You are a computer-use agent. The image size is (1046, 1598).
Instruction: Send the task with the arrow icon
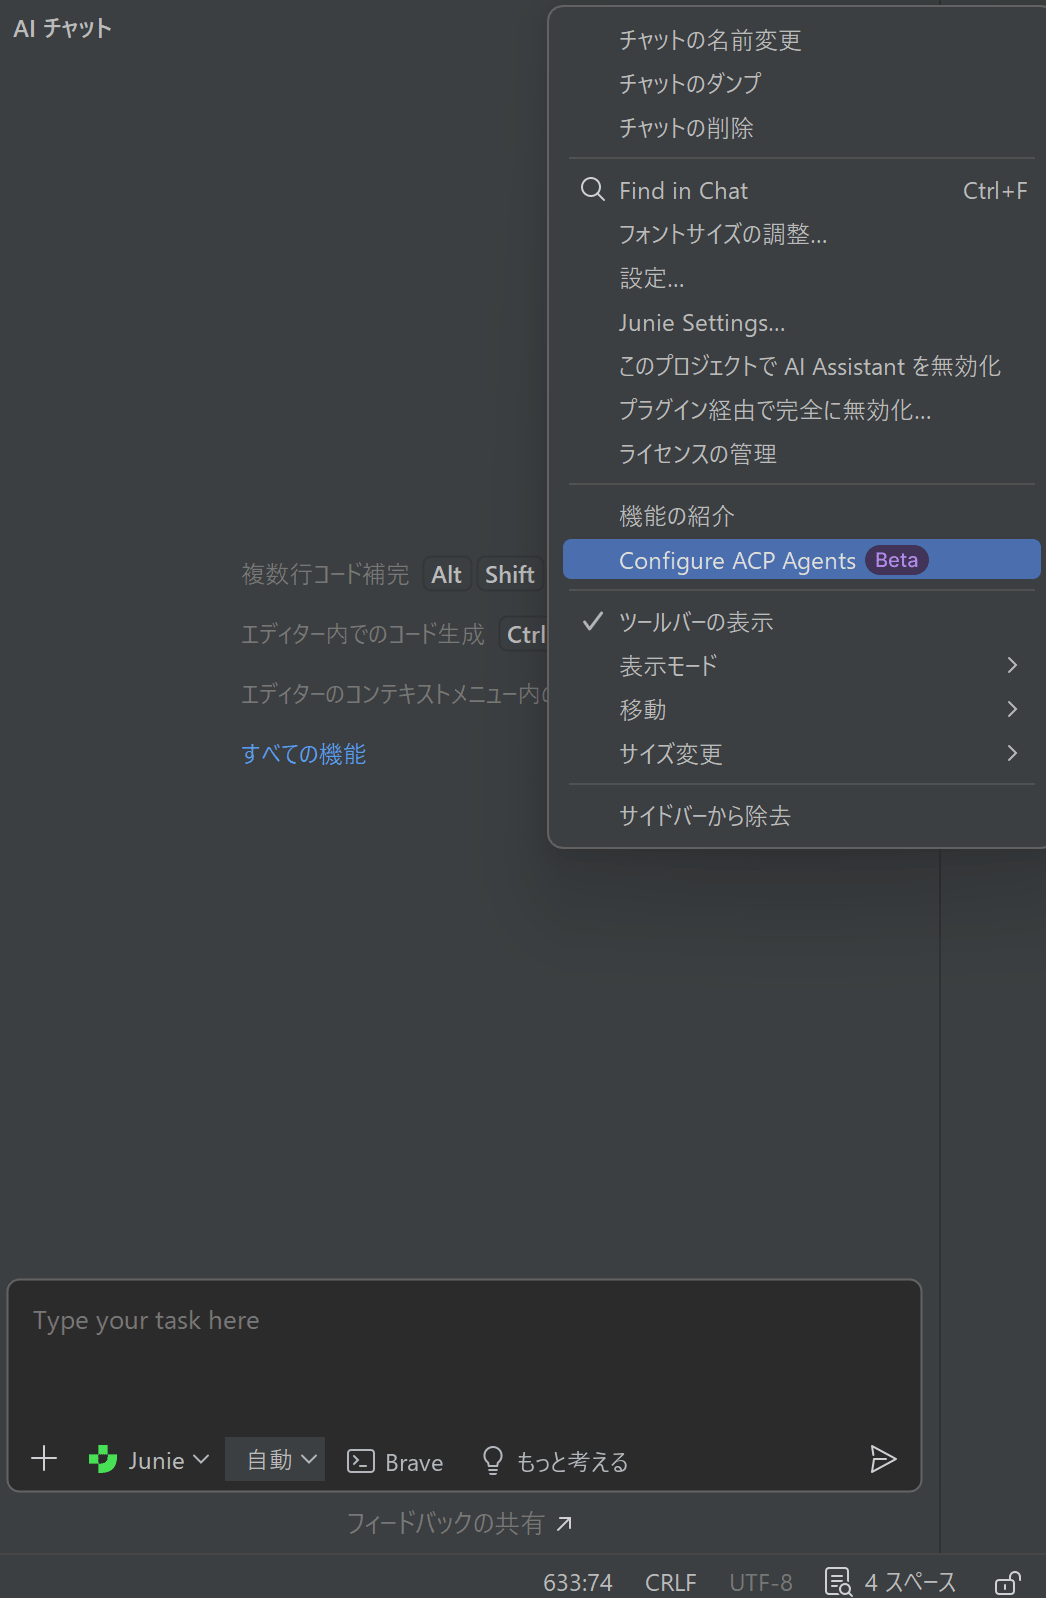pyautogui.click(x=883, y=1459)
